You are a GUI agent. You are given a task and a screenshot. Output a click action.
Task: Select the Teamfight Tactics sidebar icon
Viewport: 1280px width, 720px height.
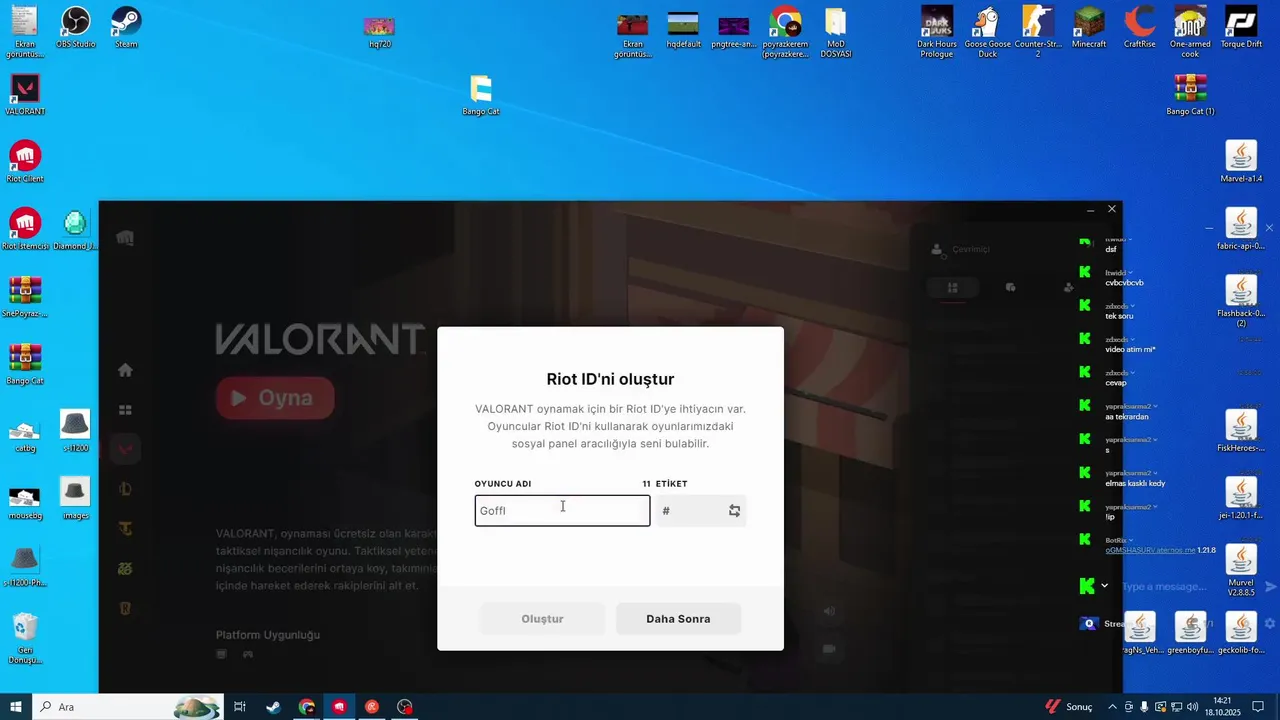tap(125, 528)
